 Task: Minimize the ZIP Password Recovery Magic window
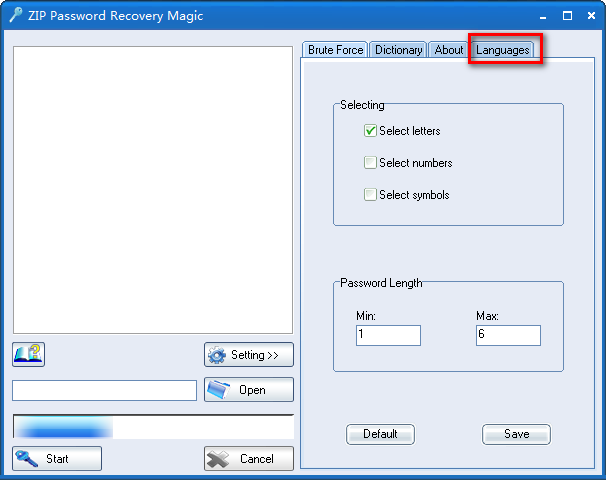(543, 16)
